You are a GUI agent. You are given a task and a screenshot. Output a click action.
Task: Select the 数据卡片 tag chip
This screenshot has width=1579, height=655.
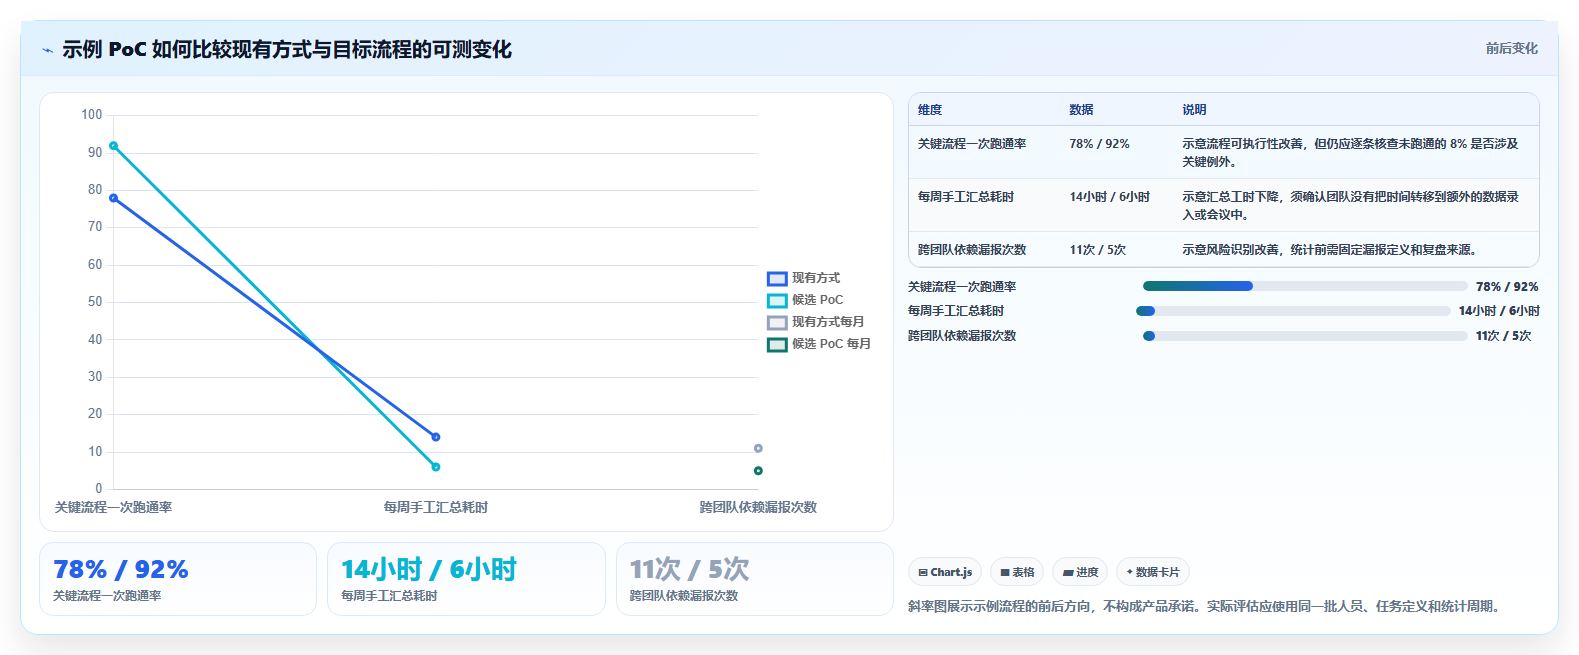pos(1153,572)
